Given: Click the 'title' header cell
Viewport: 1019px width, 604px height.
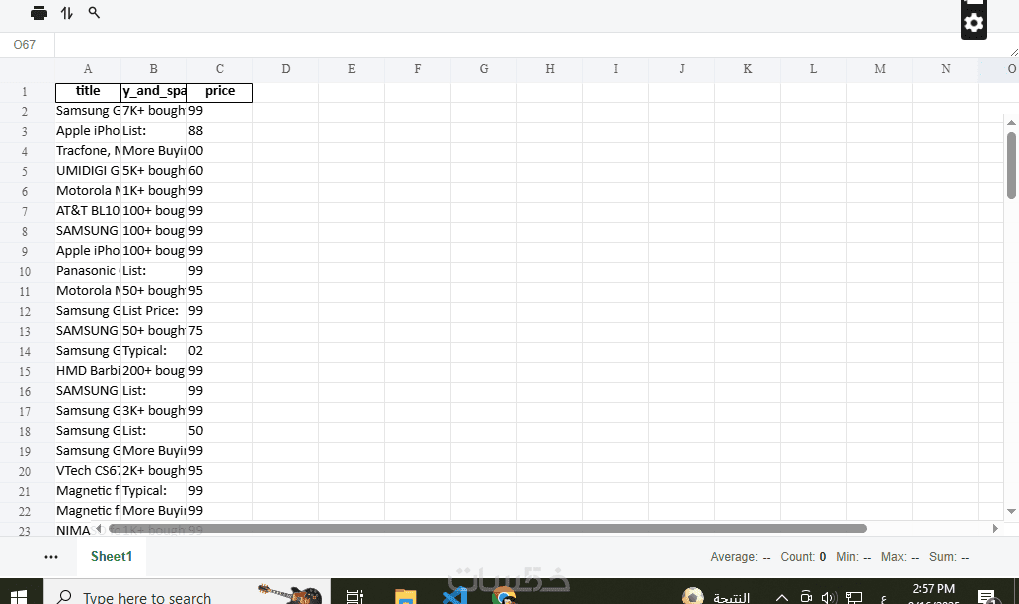Looking at the screenshot, I should click(x=88, y=92).
